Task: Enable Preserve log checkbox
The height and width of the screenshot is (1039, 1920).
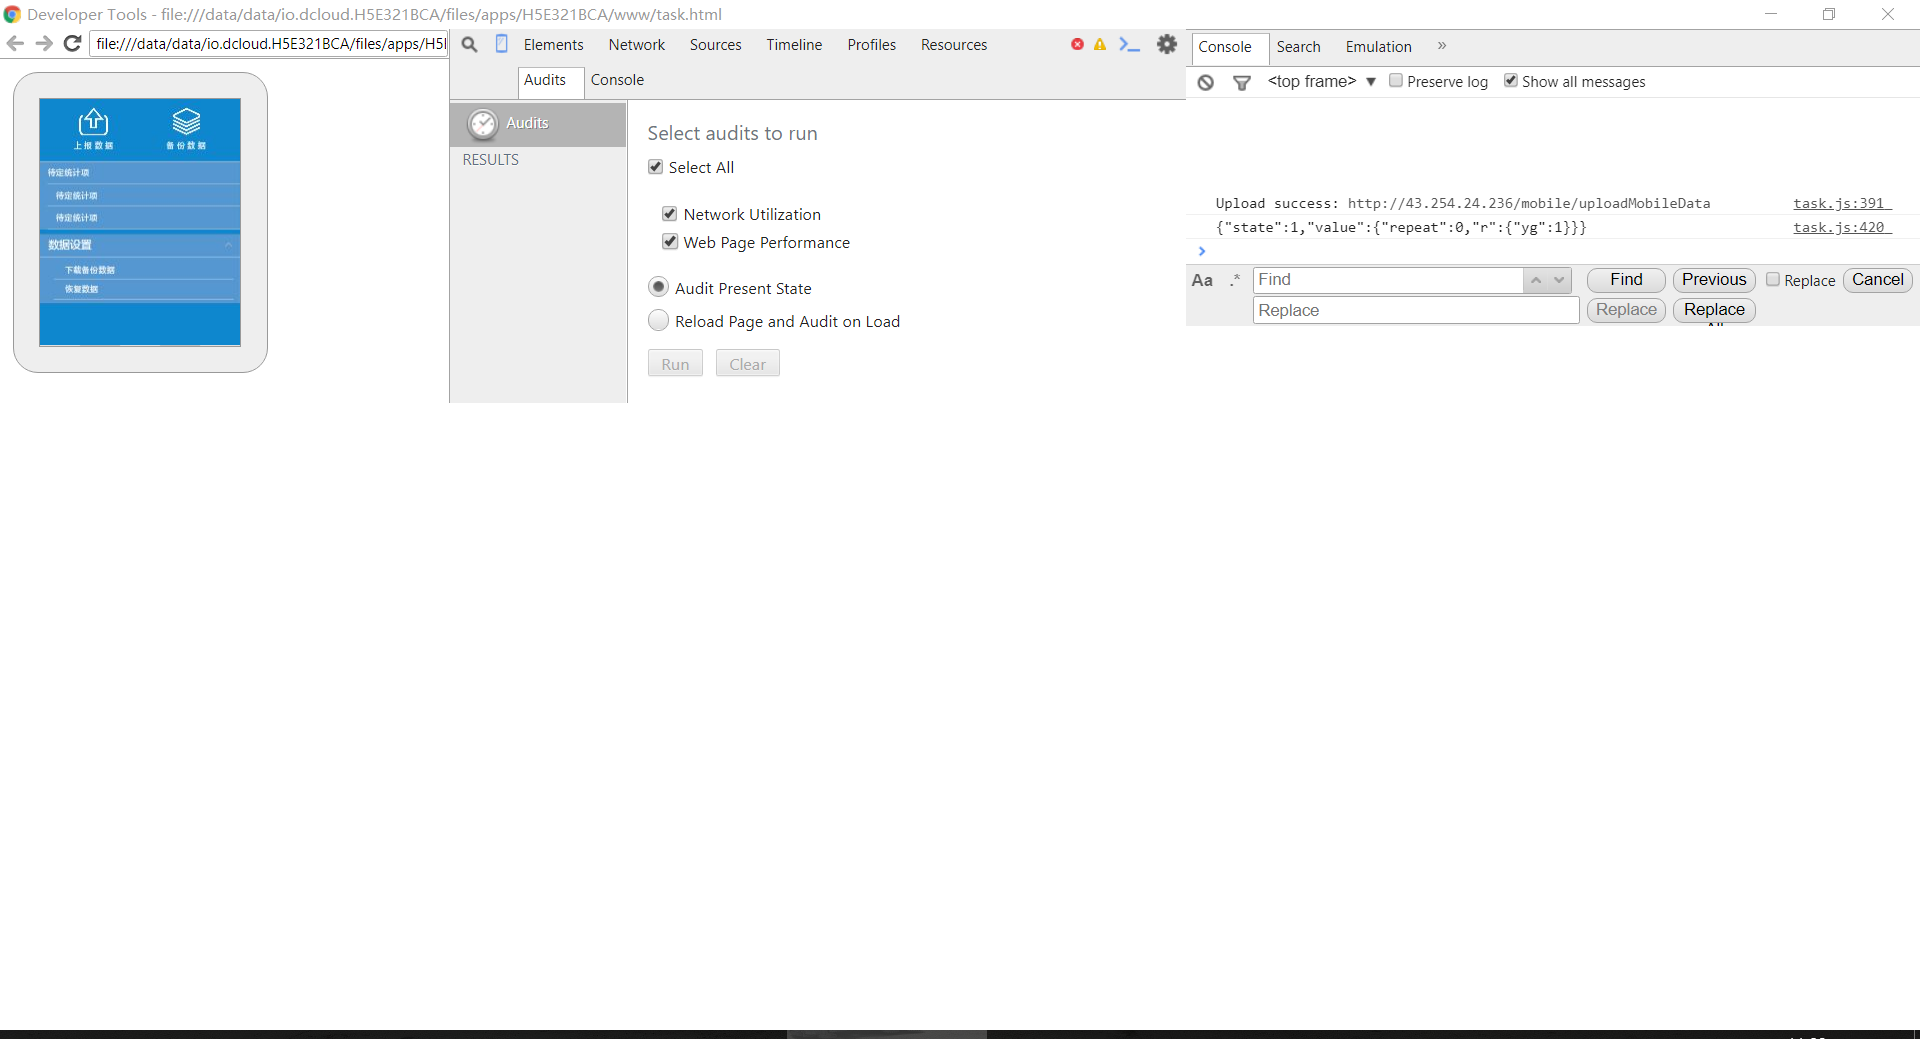Action: point(1396,80)
